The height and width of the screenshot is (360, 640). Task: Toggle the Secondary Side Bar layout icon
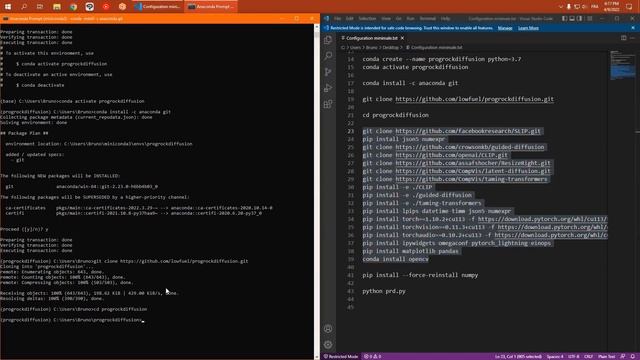pos(580,18)
